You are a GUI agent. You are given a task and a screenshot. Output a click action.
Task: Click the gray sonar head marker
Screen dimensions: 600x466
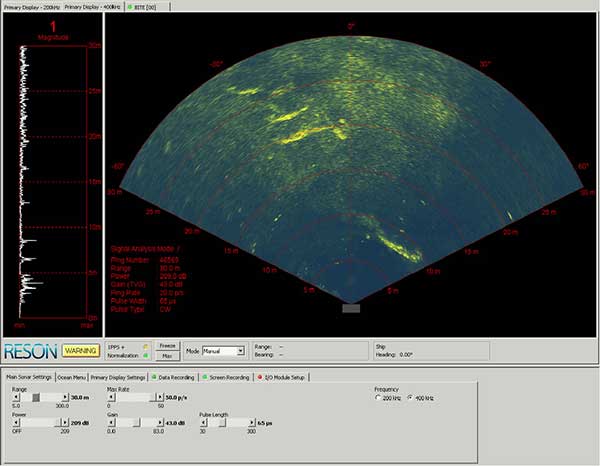click(x=350, y=309)
